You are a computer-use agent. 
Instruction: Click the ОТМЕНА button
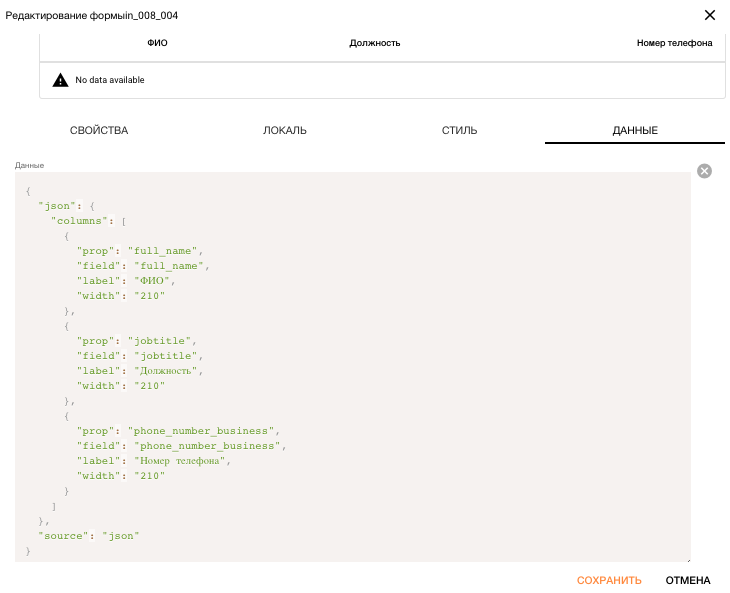(x=688, y=580)
